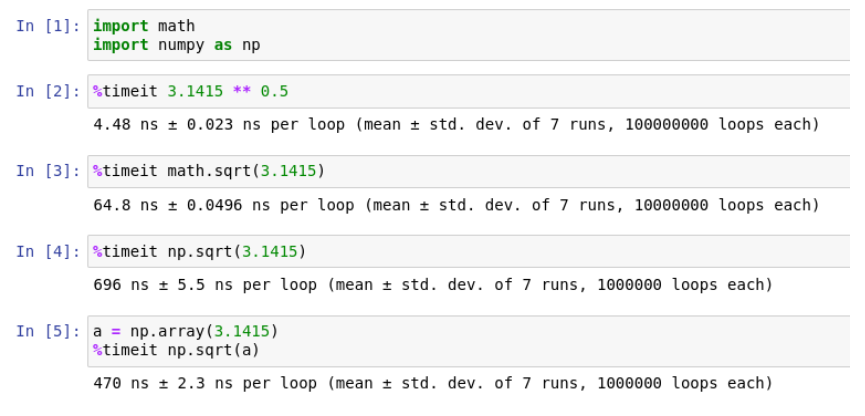Click the output line starting with 4.48 ns

(456, 125)
